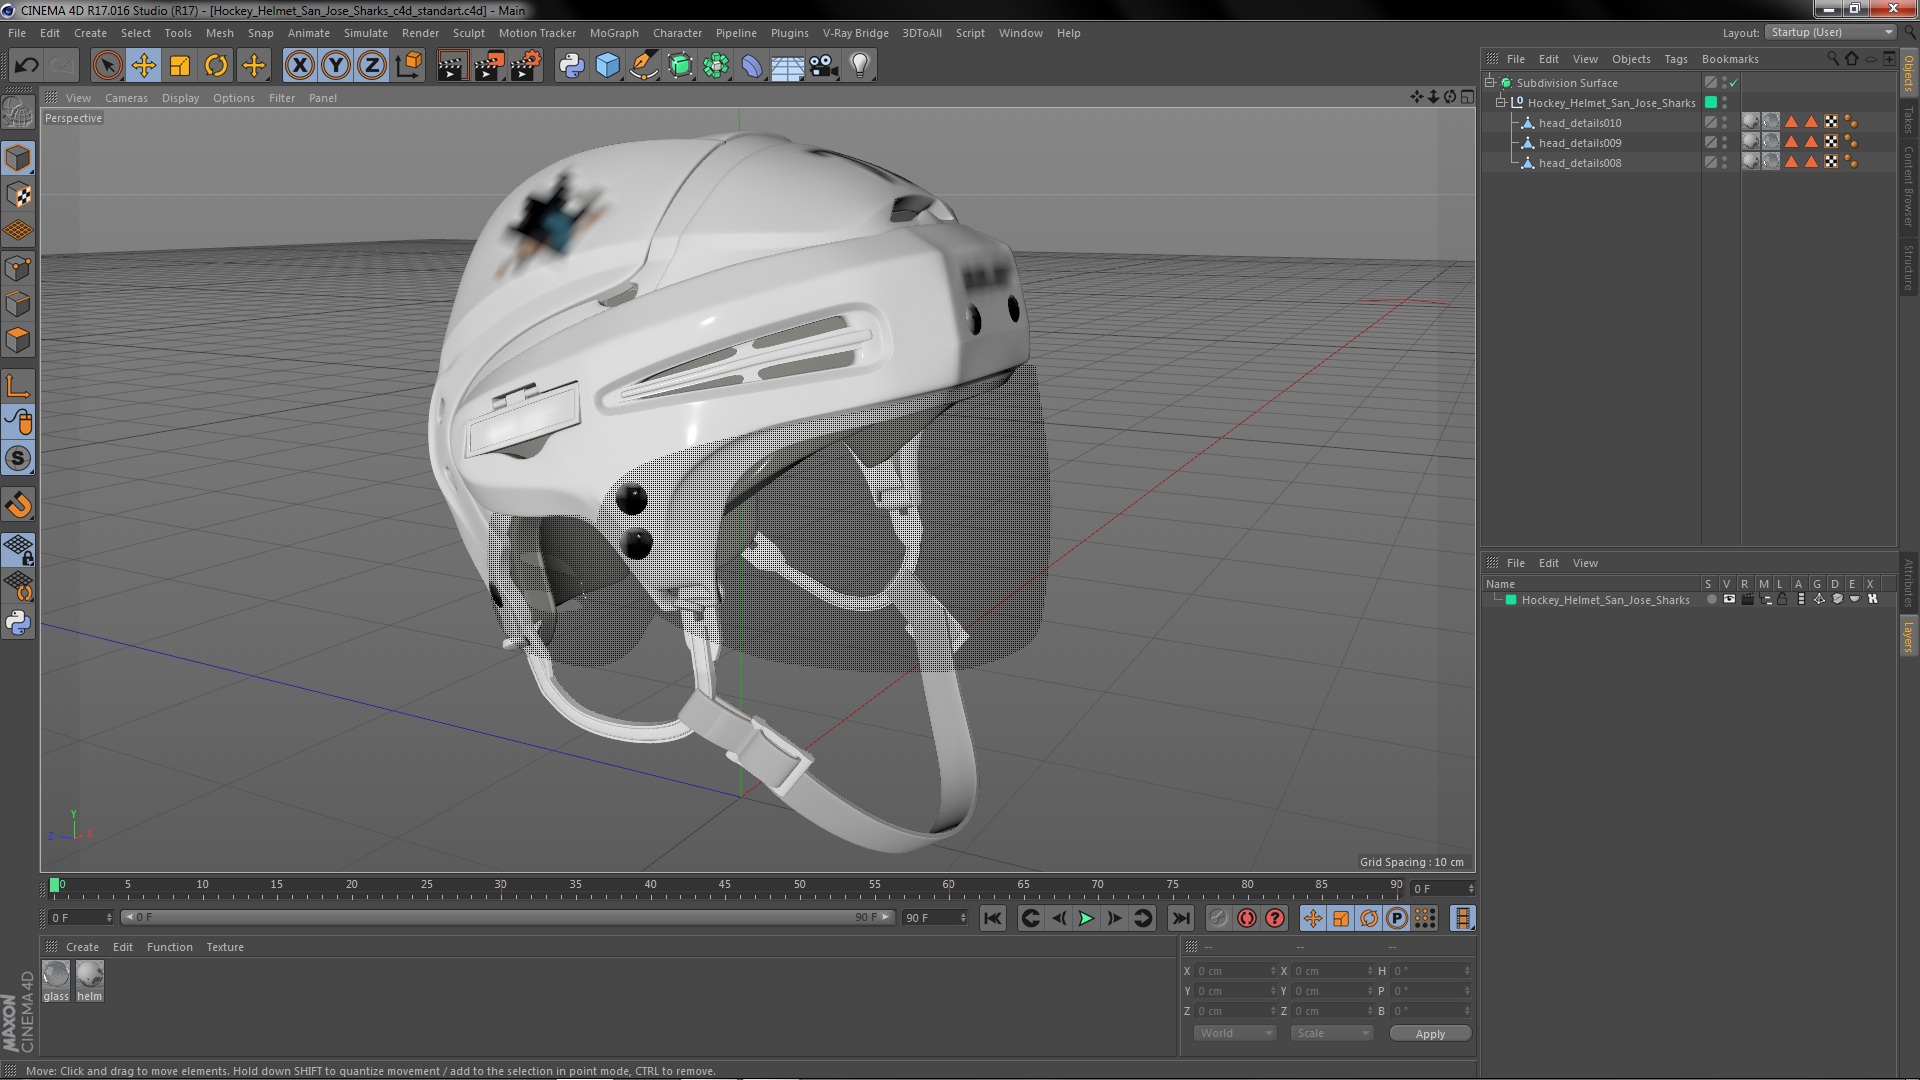The image size is (1920, 1080).
Task: Collapse Hockey_Helmet_San_Jose_Sharks null hierarchy
Action: pos(1501,102)
